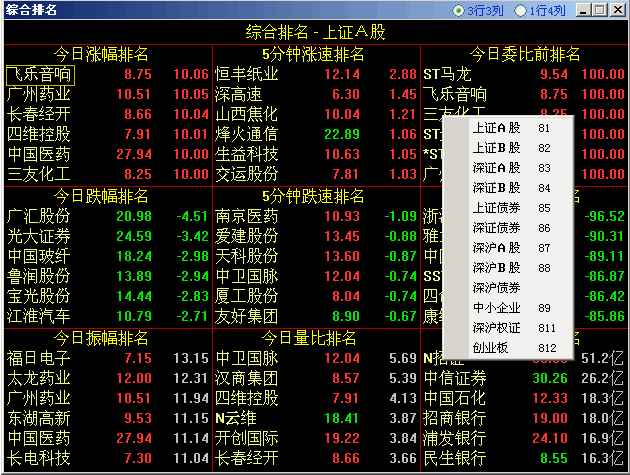Select 友好集团 stock row

point(316,316)
